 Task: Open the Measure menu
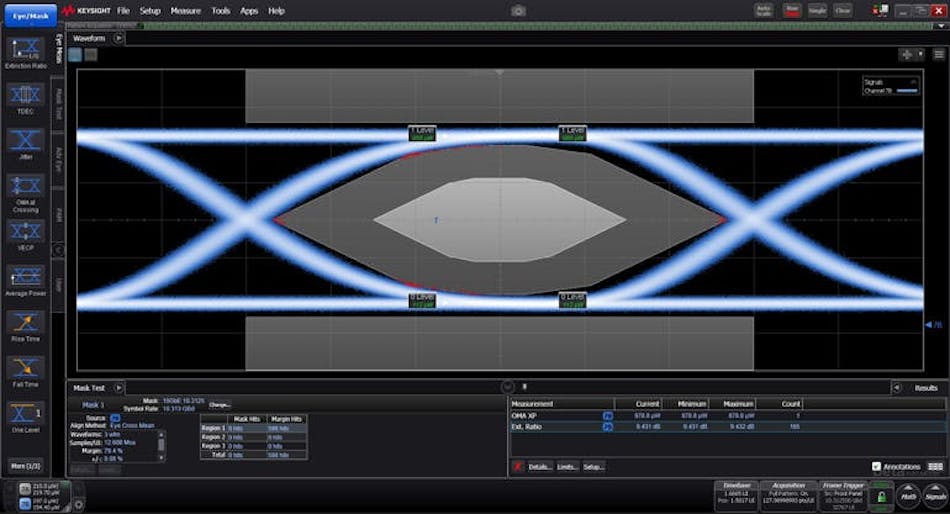[x=185, y=10]
